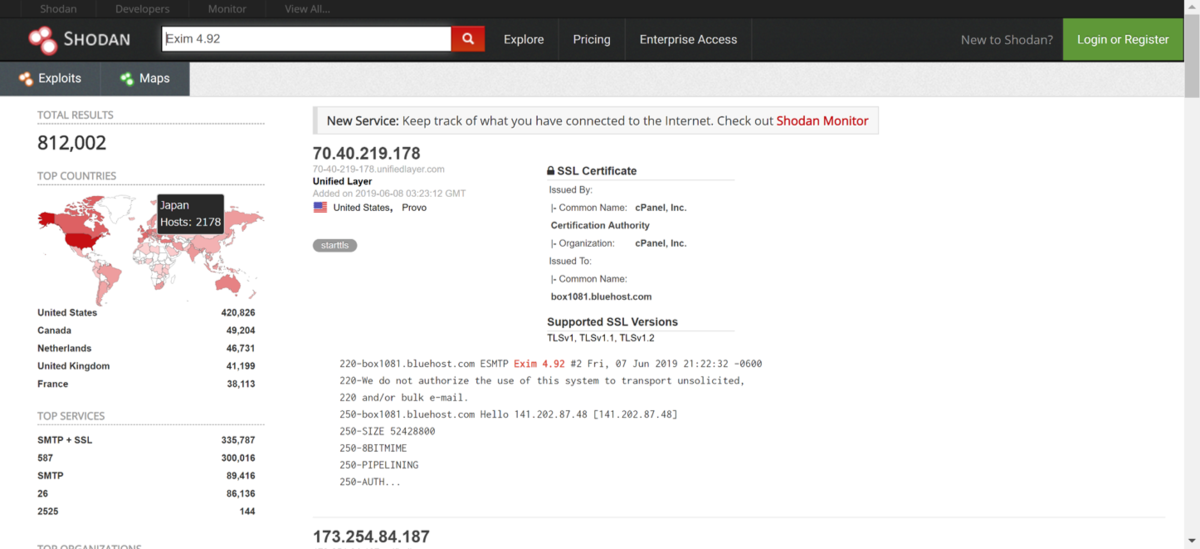This screenshot has width=1200, height=549.
Task: Click the Shodan logo icon
Action: (x=42, y=40)
